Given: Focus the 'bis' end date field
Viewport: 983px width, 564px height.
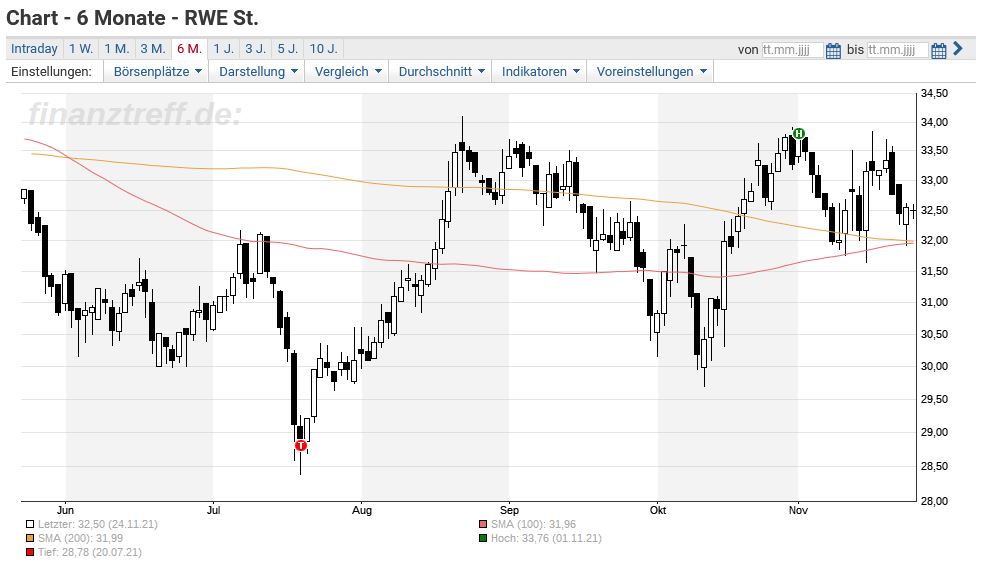Looking at the screenshot, I should pos(898,50).
